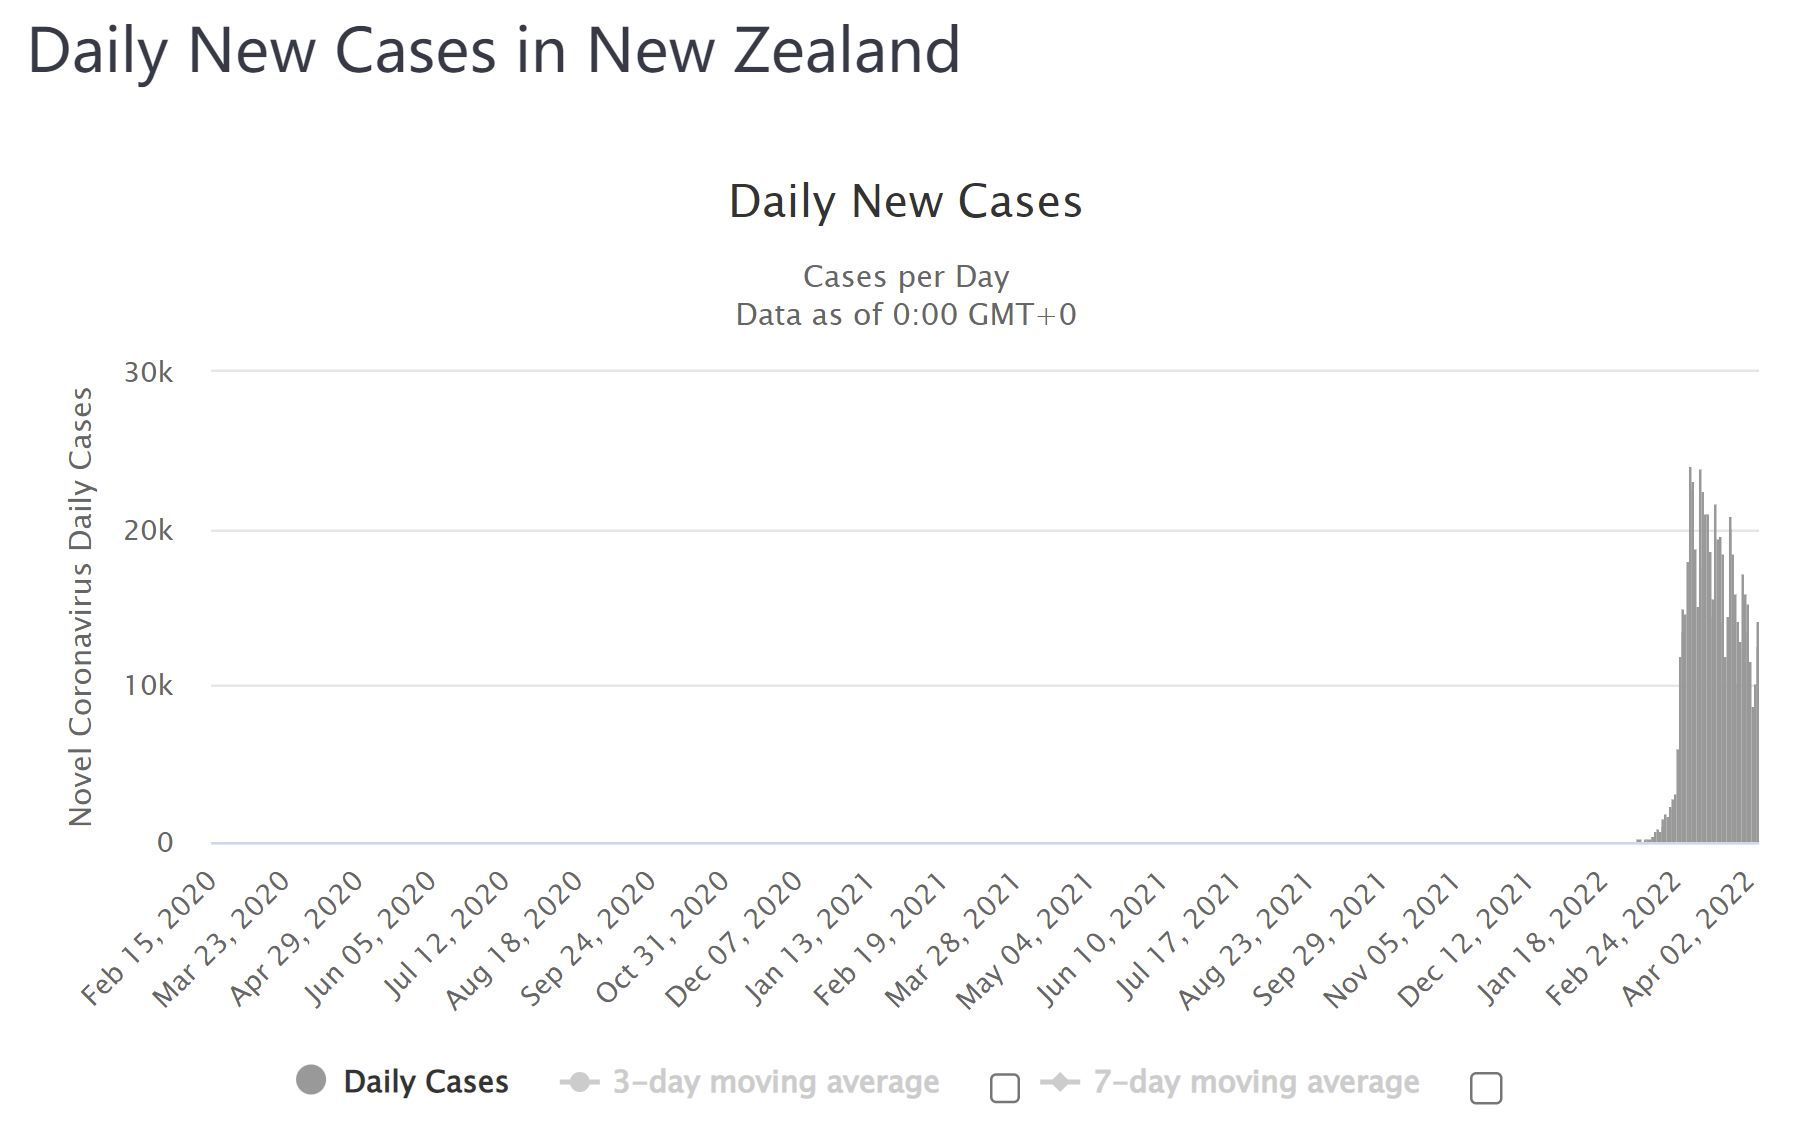Image resolution: width=1794 pixels, height=1121 pixels.
Task: Show the 7-day moving average series label
Action: (1255, 1082)
